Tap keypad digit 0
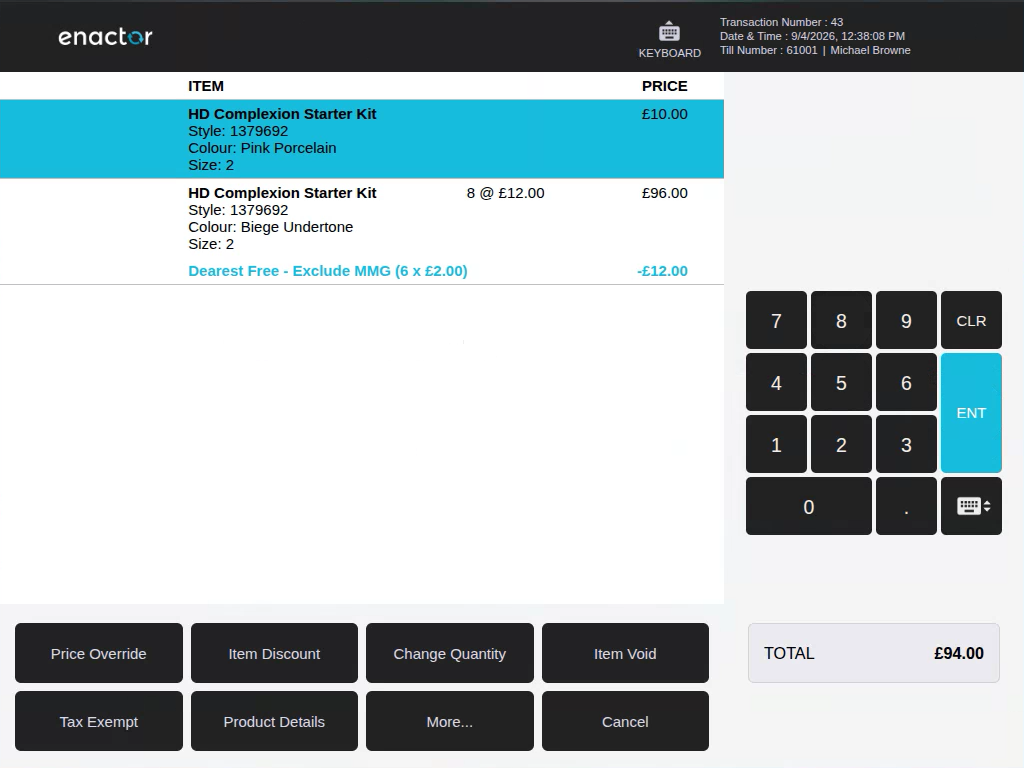The height and width of the screenshot is (768, 1024). tap(808, 506)
